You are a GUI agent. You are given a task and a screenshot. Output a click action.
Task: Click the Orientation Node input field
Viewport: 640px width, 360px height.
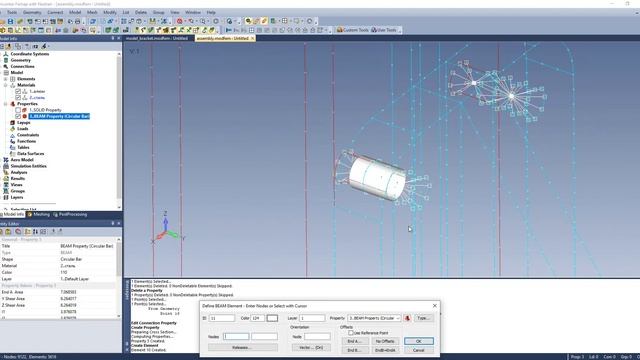[317, 336]
